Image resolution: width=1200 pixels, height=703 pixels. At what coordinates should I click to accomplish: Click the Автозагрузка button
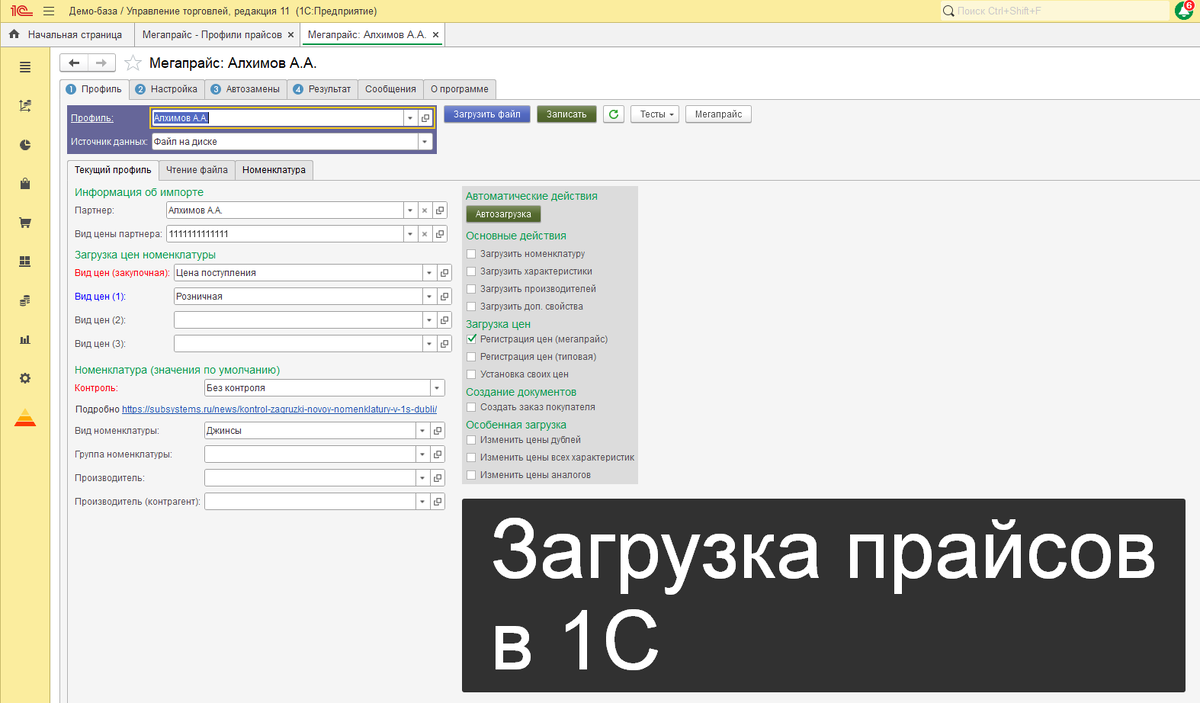504,214
